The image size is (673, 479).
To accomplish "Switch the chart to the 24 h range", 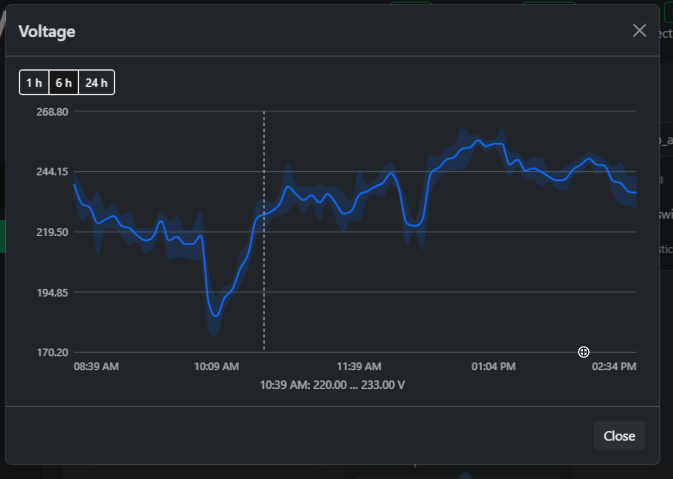I will point(97,82).
